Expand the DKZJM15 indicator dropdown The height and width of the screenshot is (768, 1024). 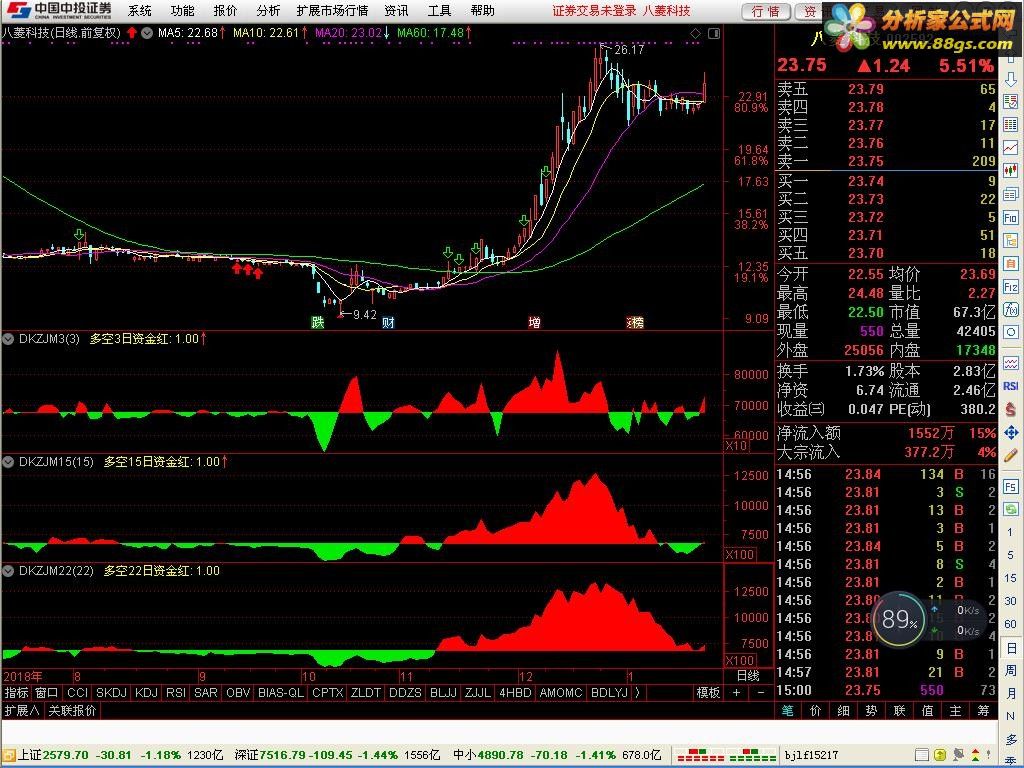coord(8,462)
